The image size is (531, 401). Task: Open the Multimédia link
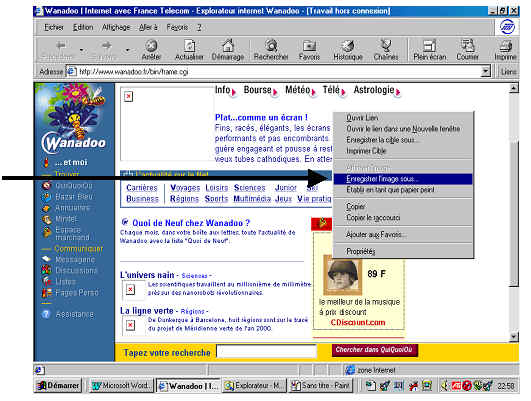tap(252, 198)
